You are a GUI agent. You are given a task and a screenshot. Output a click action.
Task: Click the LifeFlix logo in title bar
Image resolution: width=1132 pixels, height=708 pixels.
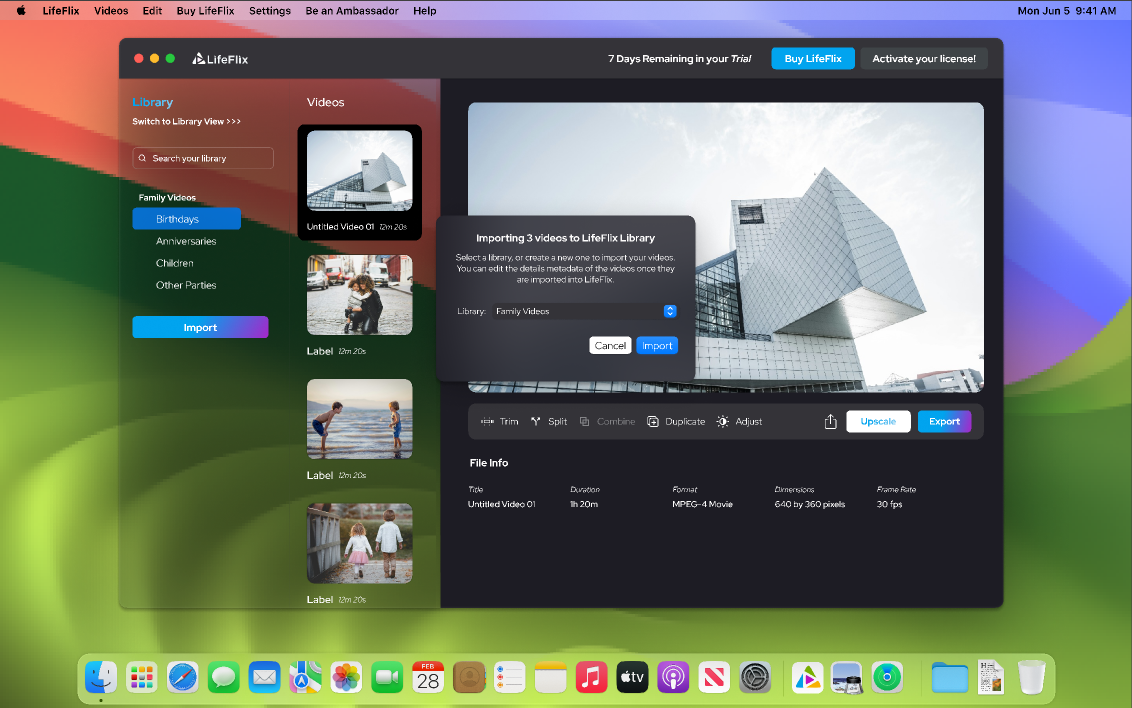tap(220, 59)
